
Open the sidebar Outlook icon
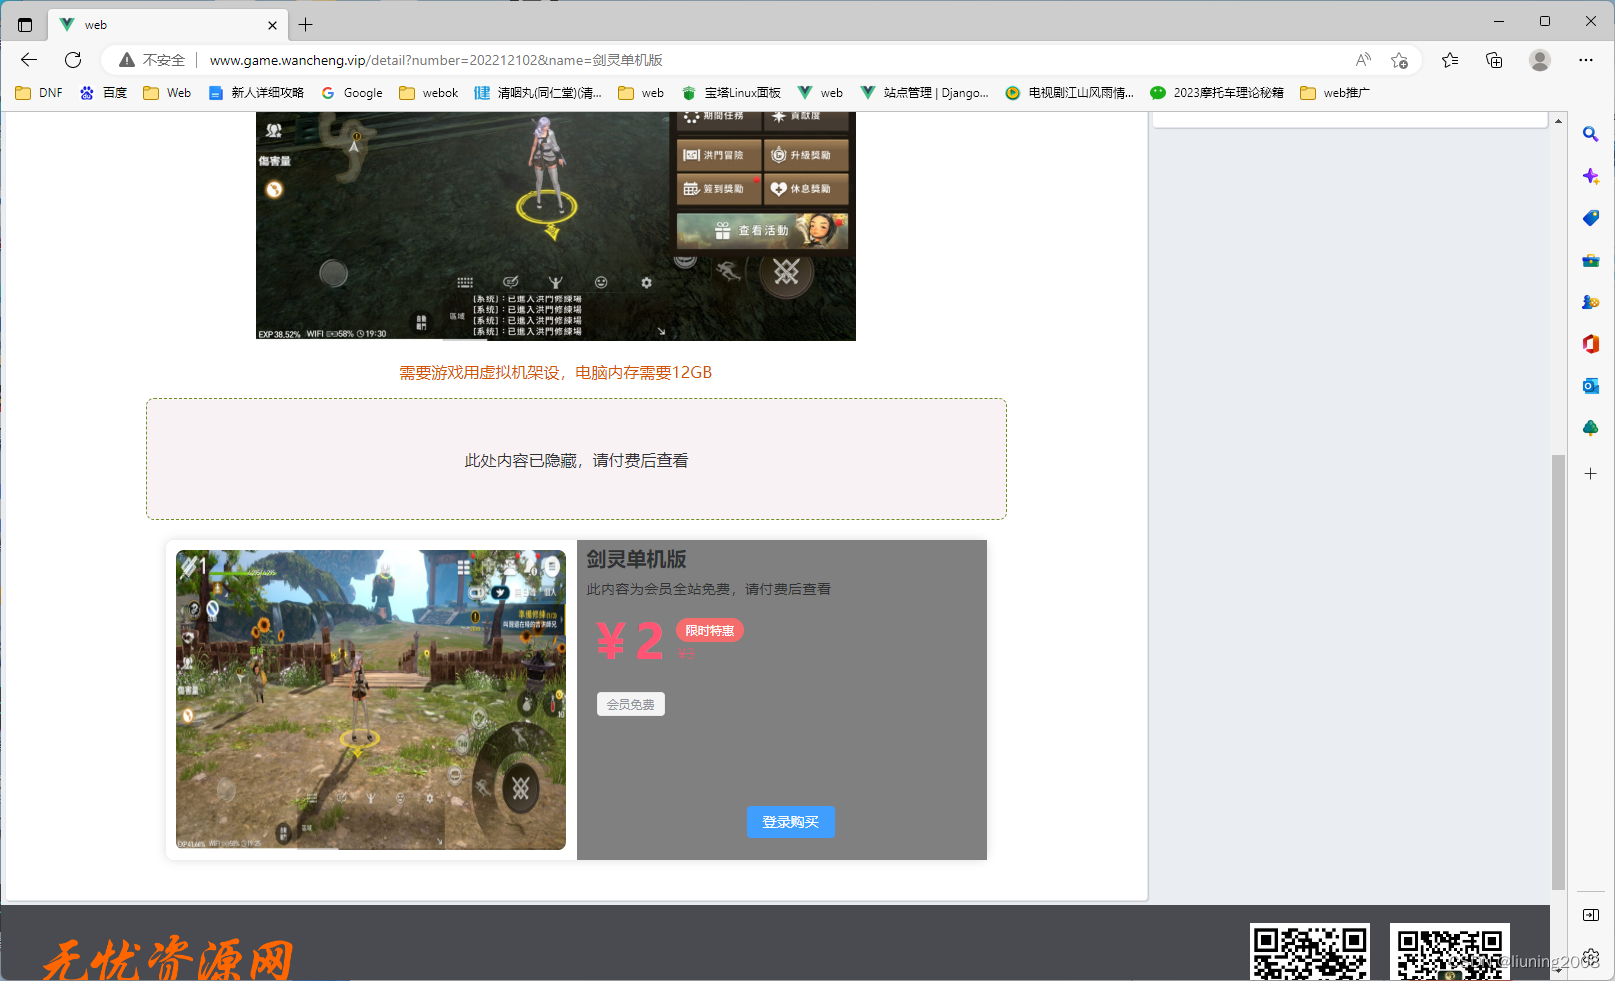[1591, 386]
